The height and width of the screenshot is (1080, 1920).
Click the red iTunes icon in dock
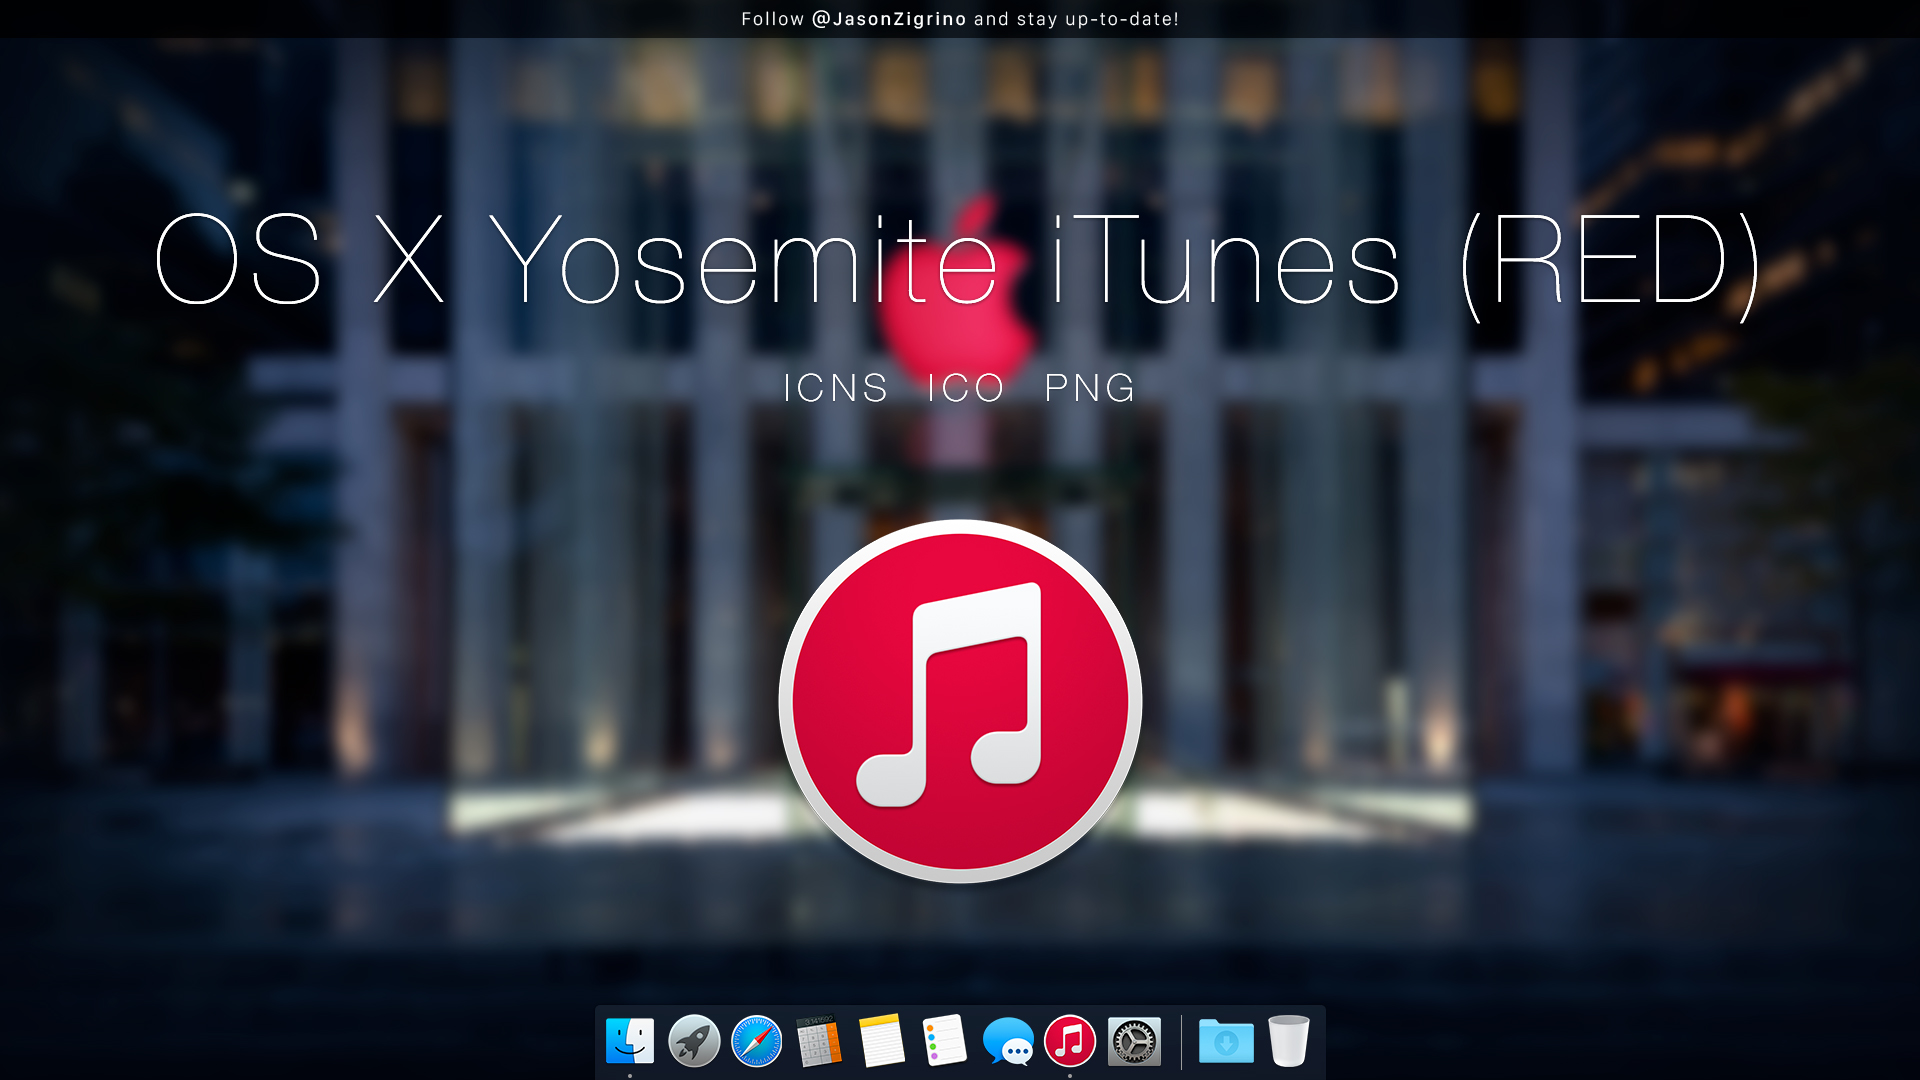pos(1070,1041)
